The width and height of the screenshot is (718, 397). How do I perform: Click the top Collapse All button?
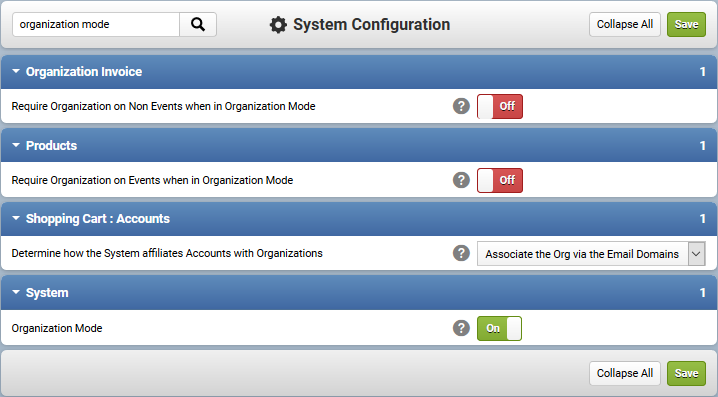tap(625, 24)
